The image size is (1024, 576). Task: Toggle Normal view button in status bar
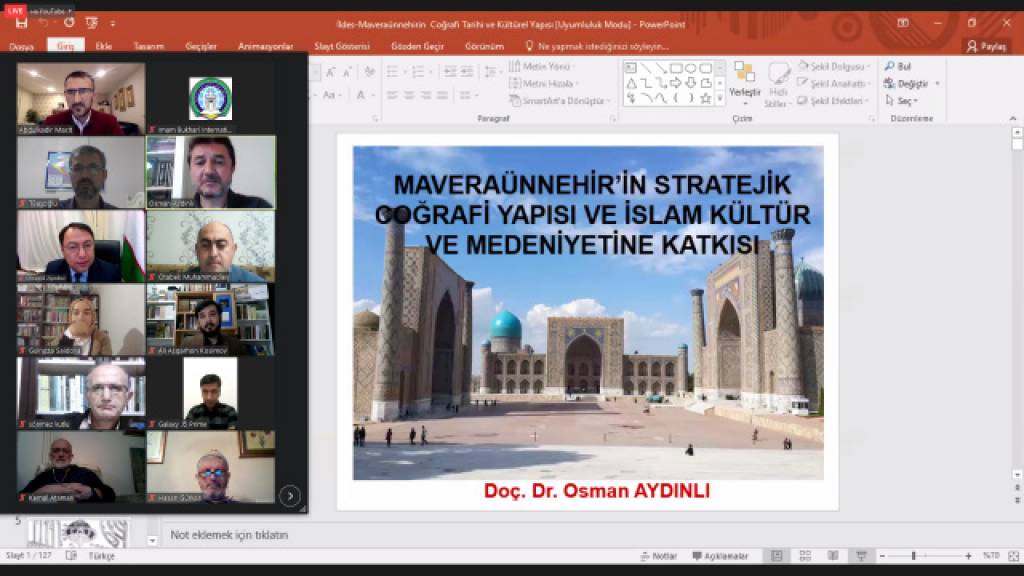point(777,555)
